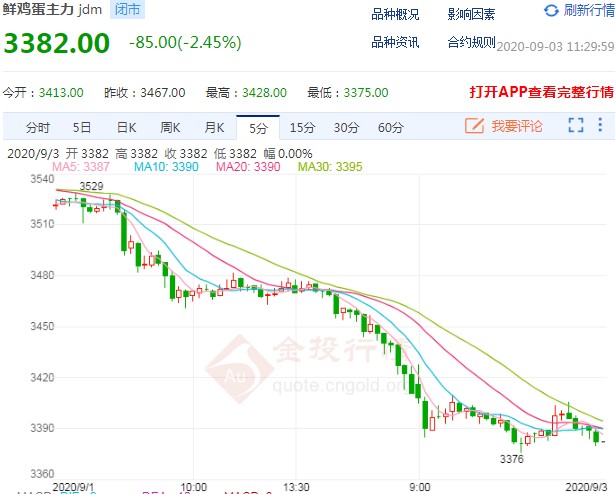616x494 pixels.
Task: Switch to the 30分 interval tab
Action: (x=346, y=127)
